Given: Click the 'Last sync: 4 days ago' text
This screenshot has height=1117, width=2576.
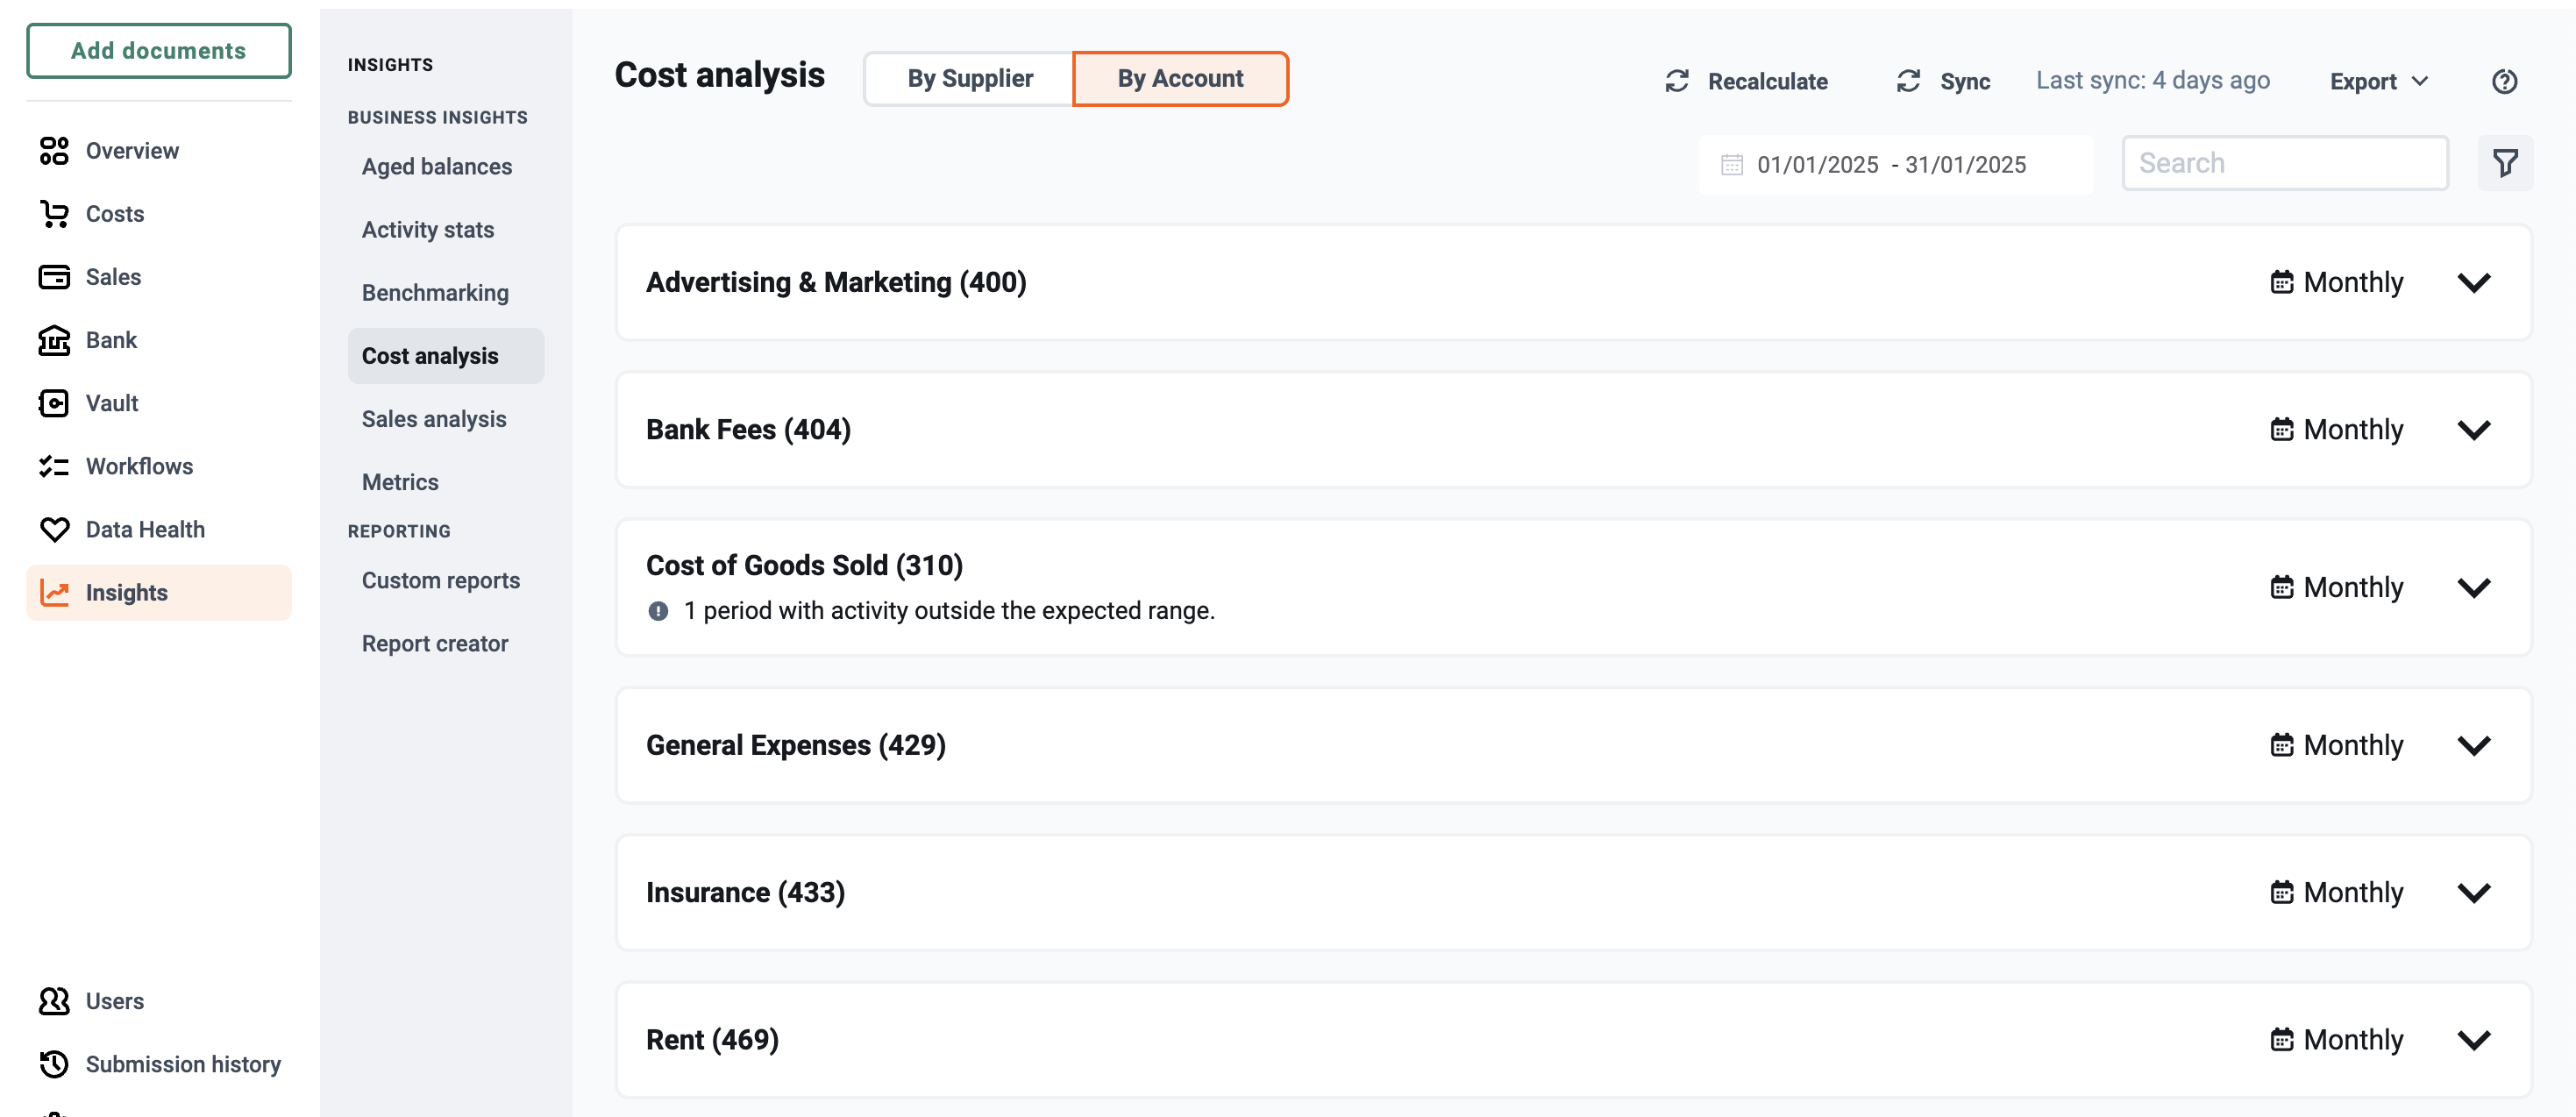Looking at the screenshot, I should tap(2153, 80).
